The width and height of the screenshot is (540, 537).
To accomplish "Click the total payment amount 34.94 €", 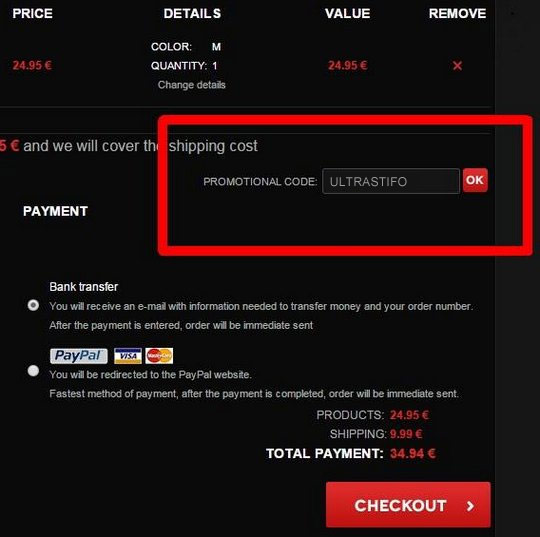I will [413, 453].
